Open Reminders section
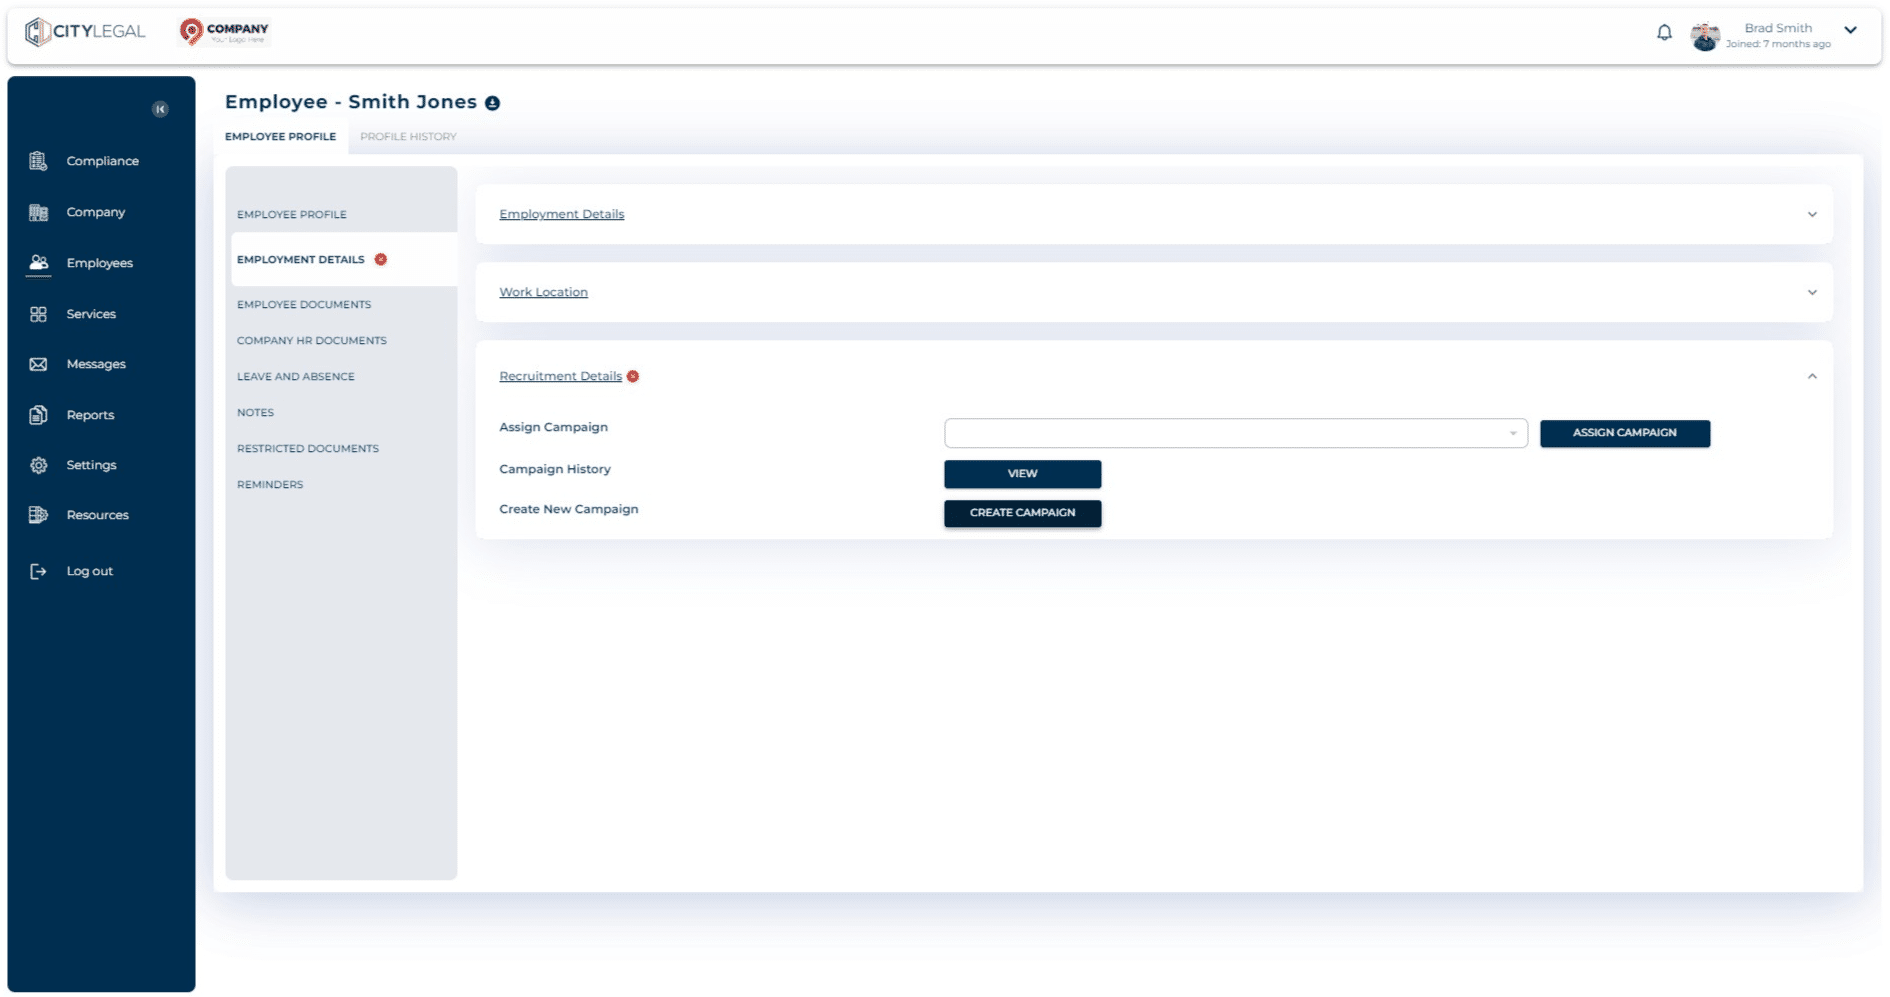The width and height of the screenshot is (1890, 997). coord(269,484)
